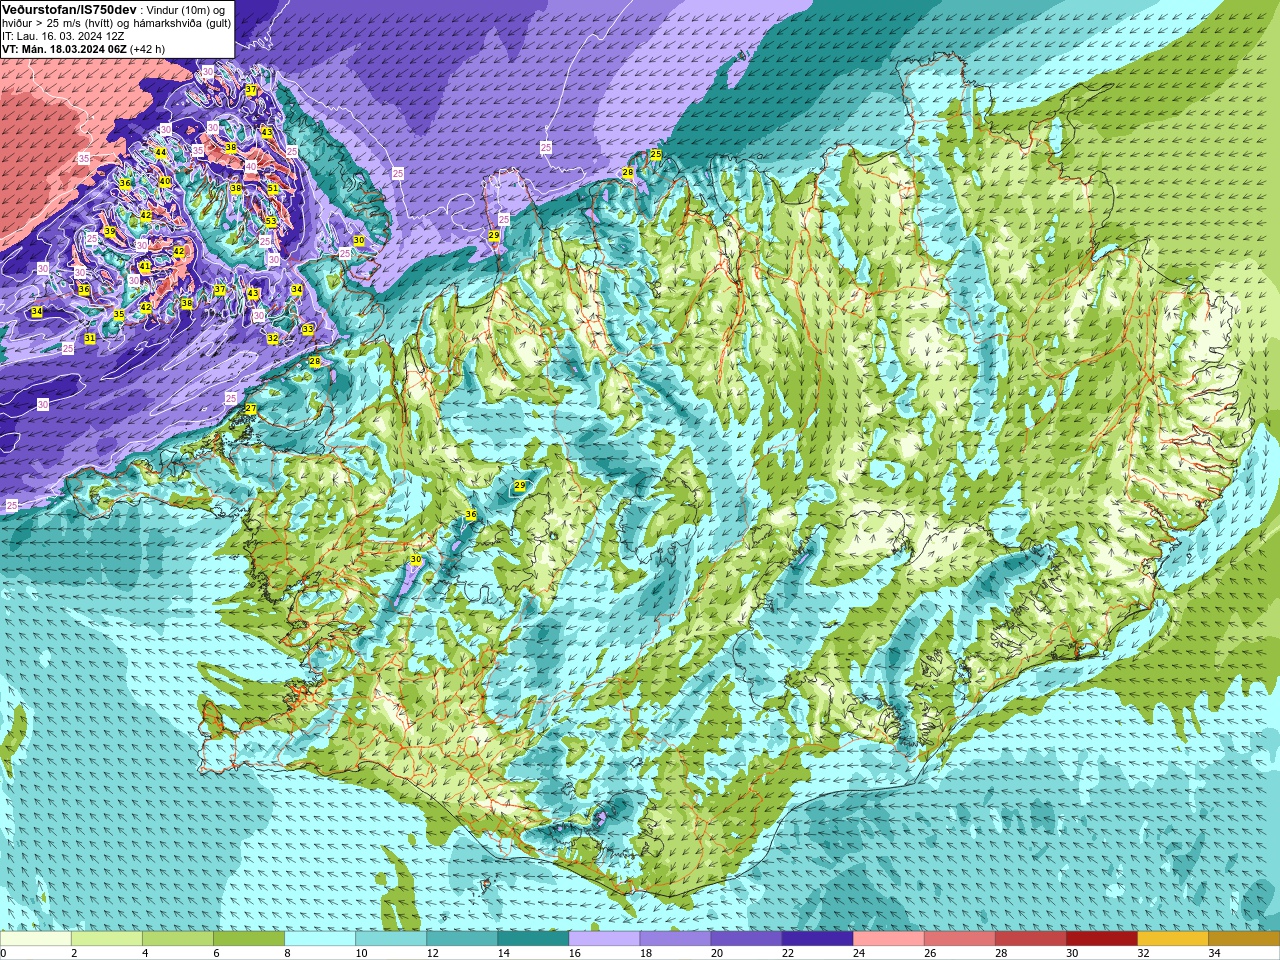Click the title text "Veðurstofan/IS750dev"

69,9
